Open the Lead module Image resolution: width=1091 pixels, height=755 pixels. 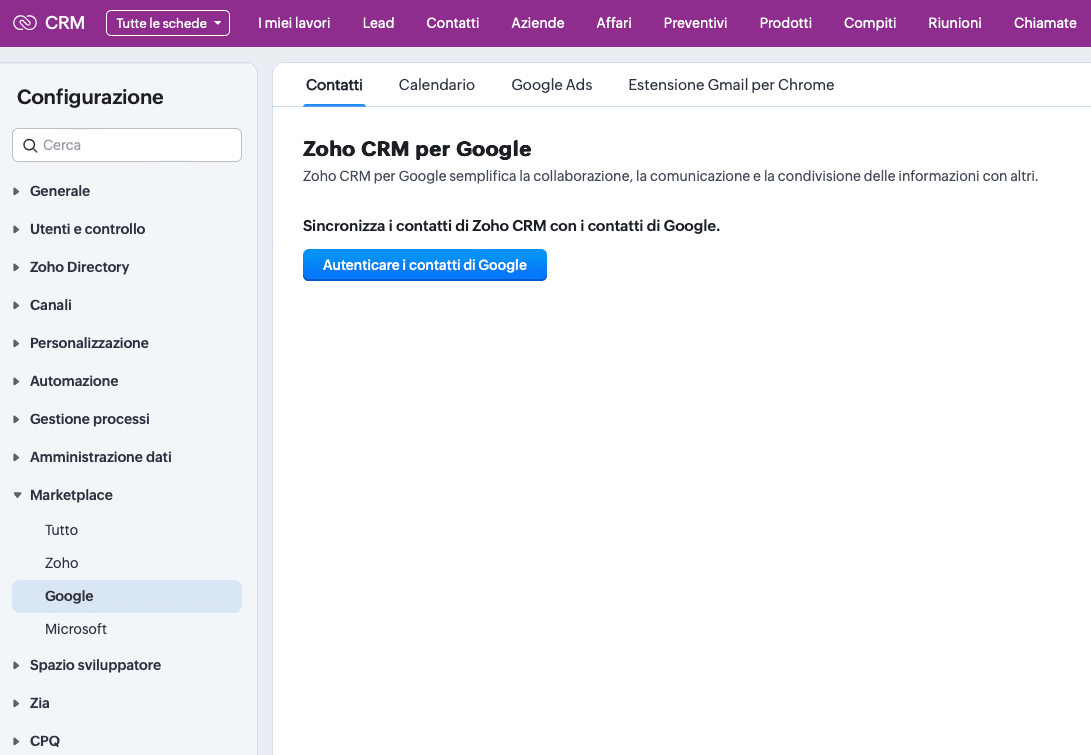pos(379,23)
